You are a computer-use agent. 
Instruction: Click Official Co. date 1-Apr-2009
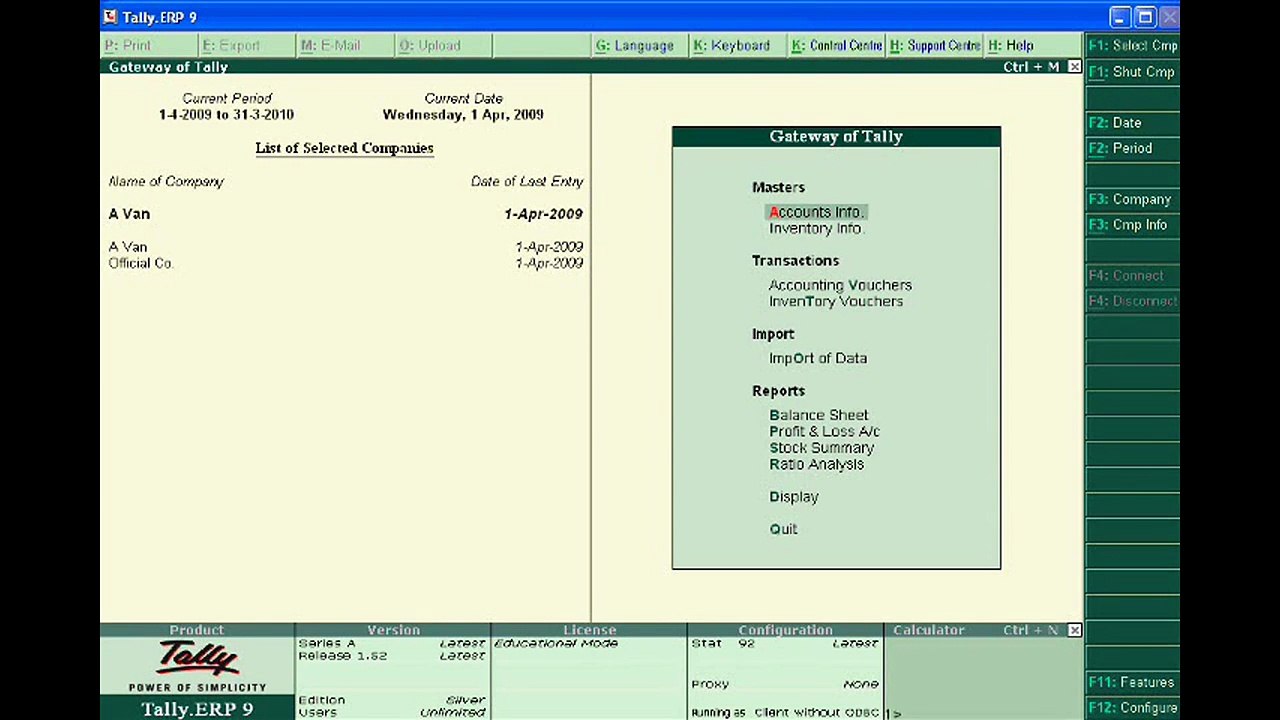coord(549,263)
